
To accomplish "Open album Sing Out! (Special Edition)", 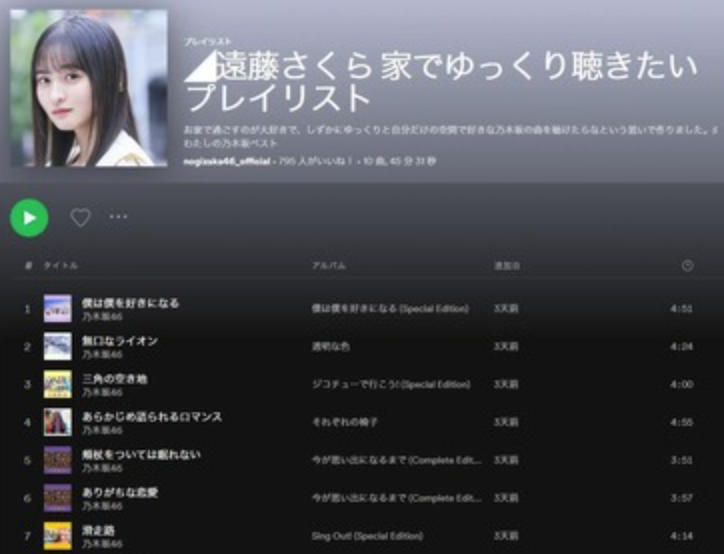I will (367, 536).
